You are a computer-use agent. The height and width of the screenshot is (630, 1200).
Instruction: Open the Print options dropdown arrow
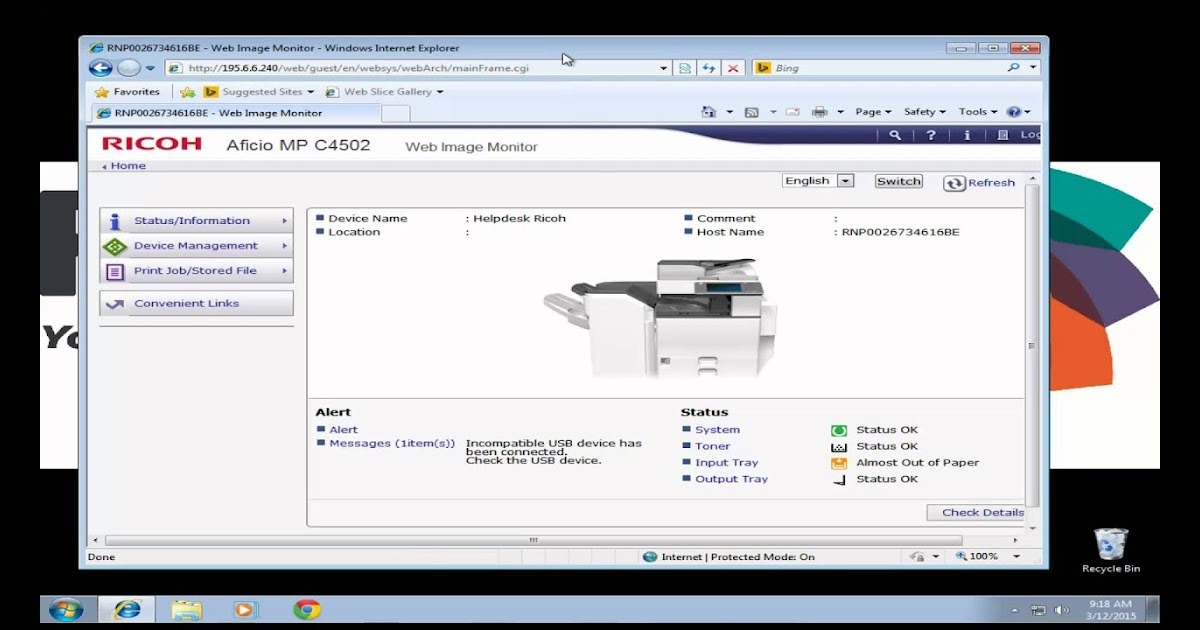tap(840, 112)
